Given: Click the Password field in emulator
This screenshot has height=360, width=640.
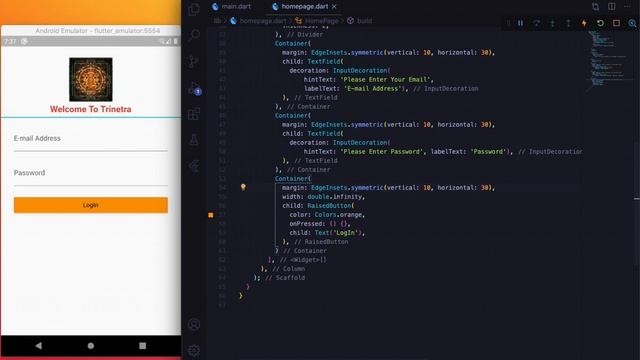Looking at the screenshot, I should (x=91, y=174).
